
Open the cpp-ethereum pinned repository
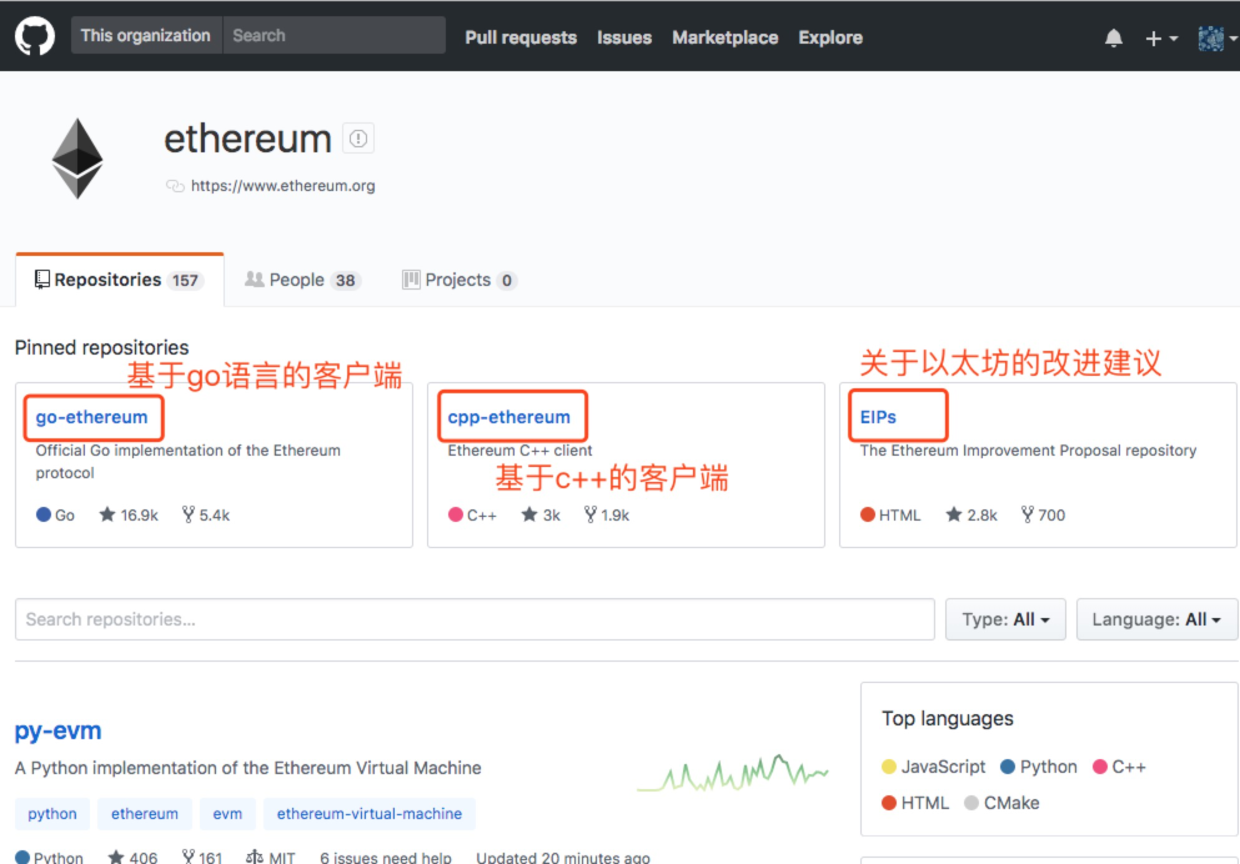(509, 417)
